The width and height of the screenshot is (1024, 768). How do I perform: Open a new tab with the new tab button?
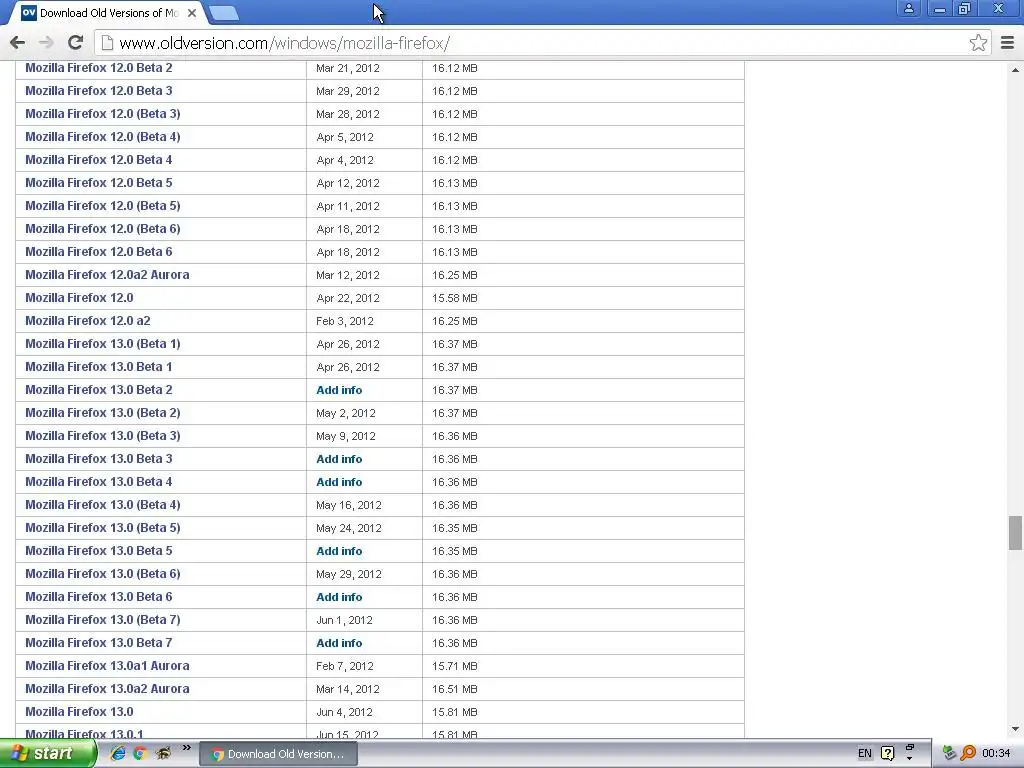pyautogui.click(x=224, y=13)
